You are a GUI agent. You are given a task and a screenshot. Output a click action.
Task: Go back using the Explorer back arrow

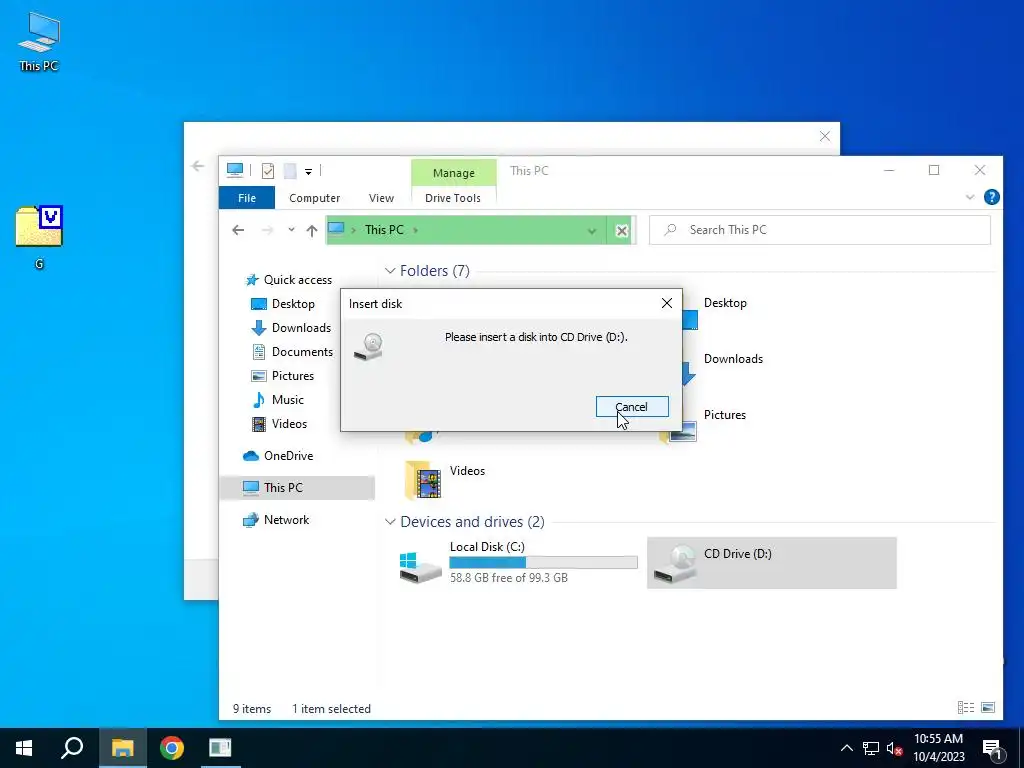(x=238, y=230)
